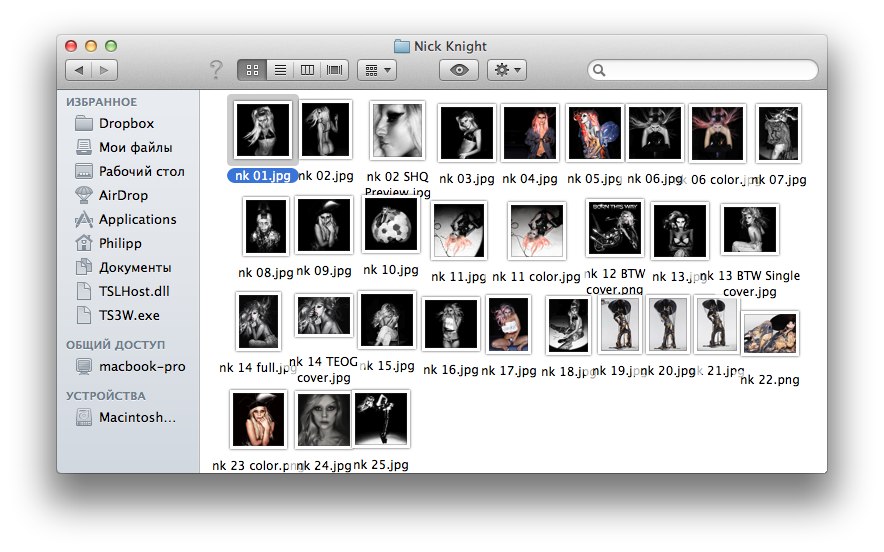This screenshot has height=552, width=884.
Task: Click the Philipp house icon
Action: (84, 243)
